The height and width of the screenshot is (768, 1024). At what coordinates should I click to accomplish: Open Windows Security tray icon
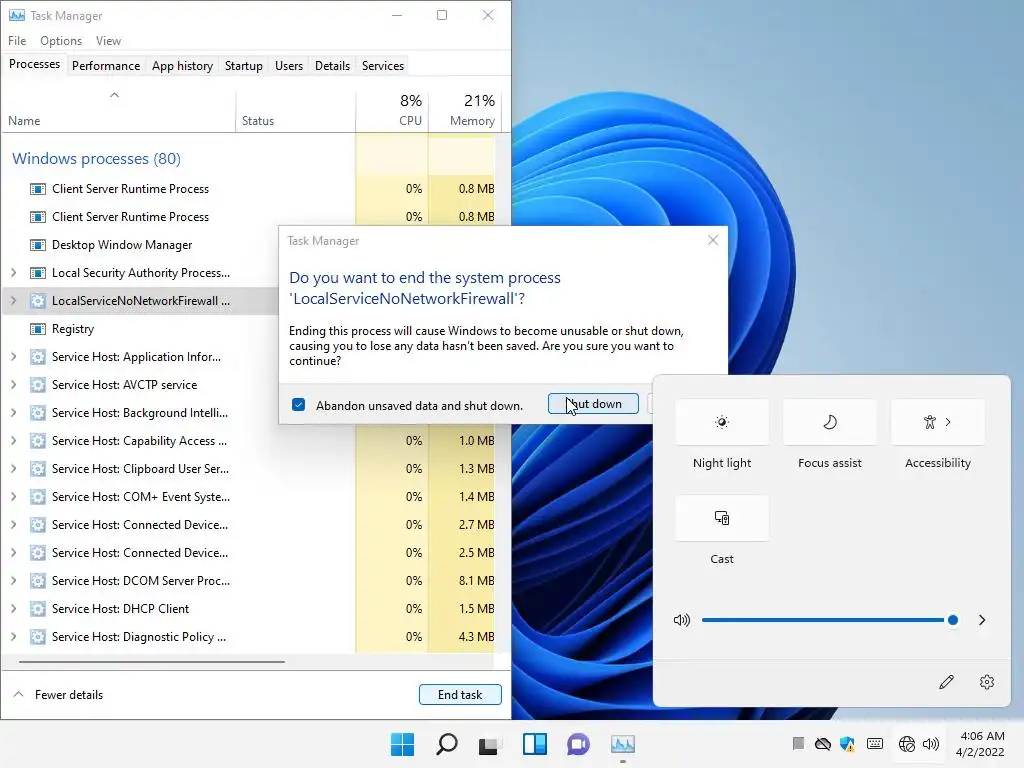(x=848, y=744)
